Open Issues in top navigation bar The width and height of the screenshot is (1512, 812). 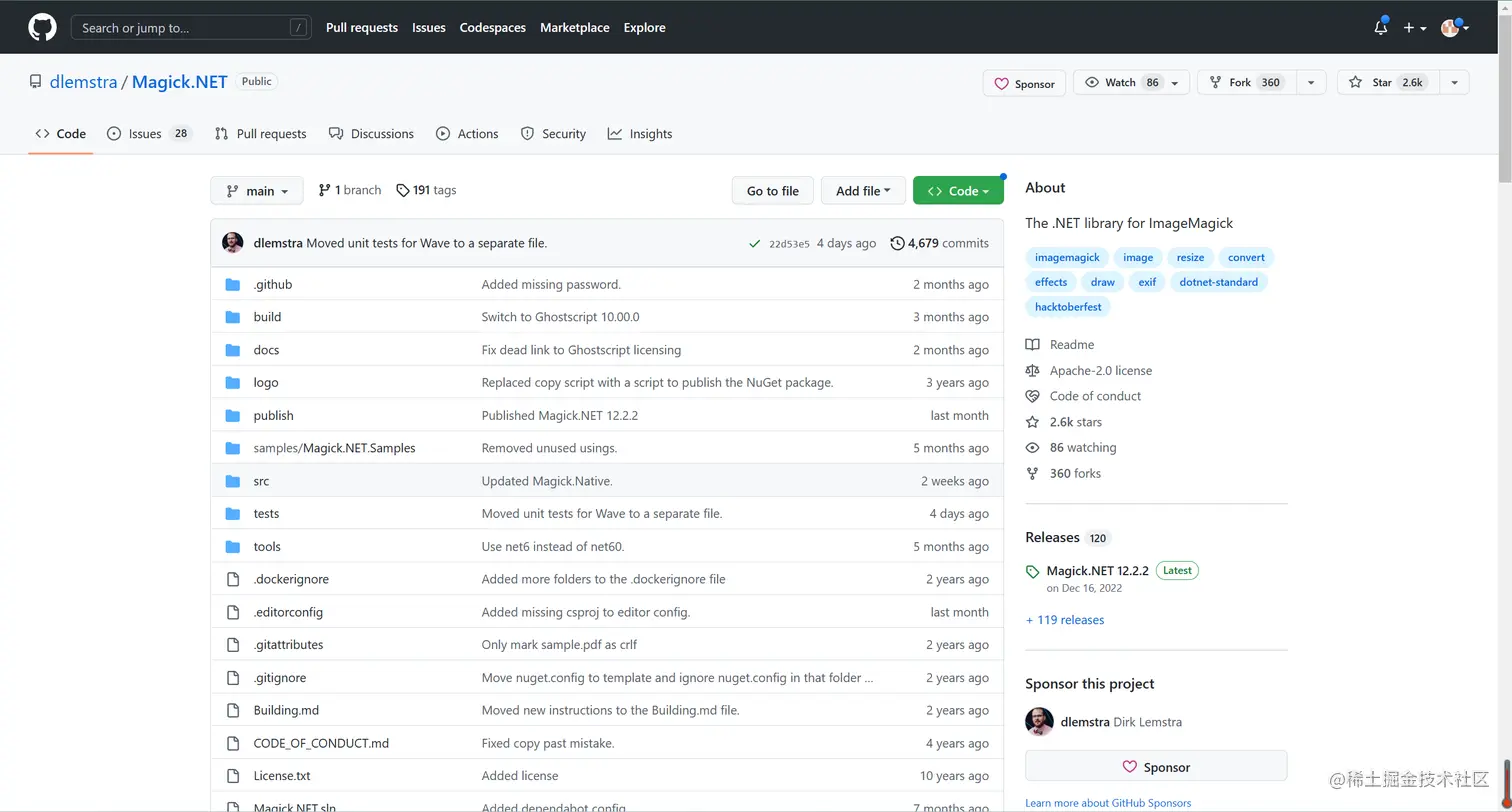(429, 28)
